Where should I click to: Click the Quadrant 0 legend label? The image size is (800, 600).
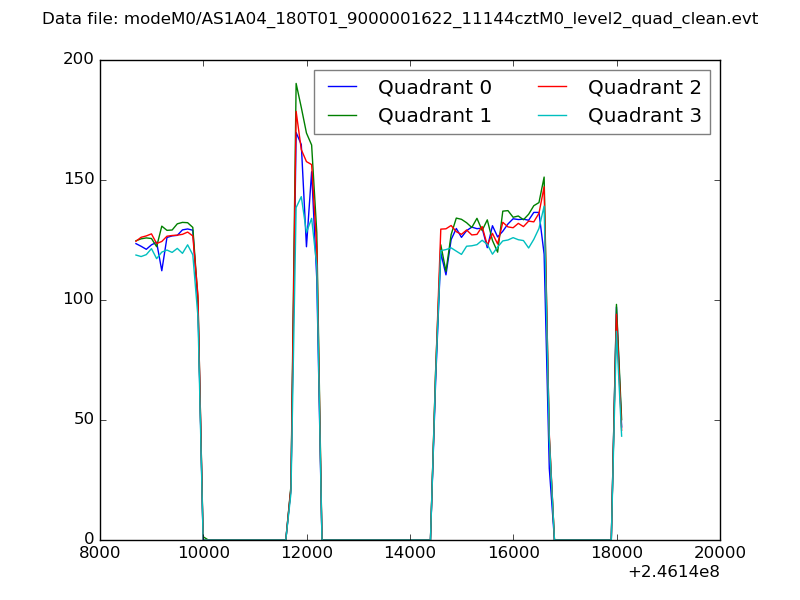pos(434,88)
